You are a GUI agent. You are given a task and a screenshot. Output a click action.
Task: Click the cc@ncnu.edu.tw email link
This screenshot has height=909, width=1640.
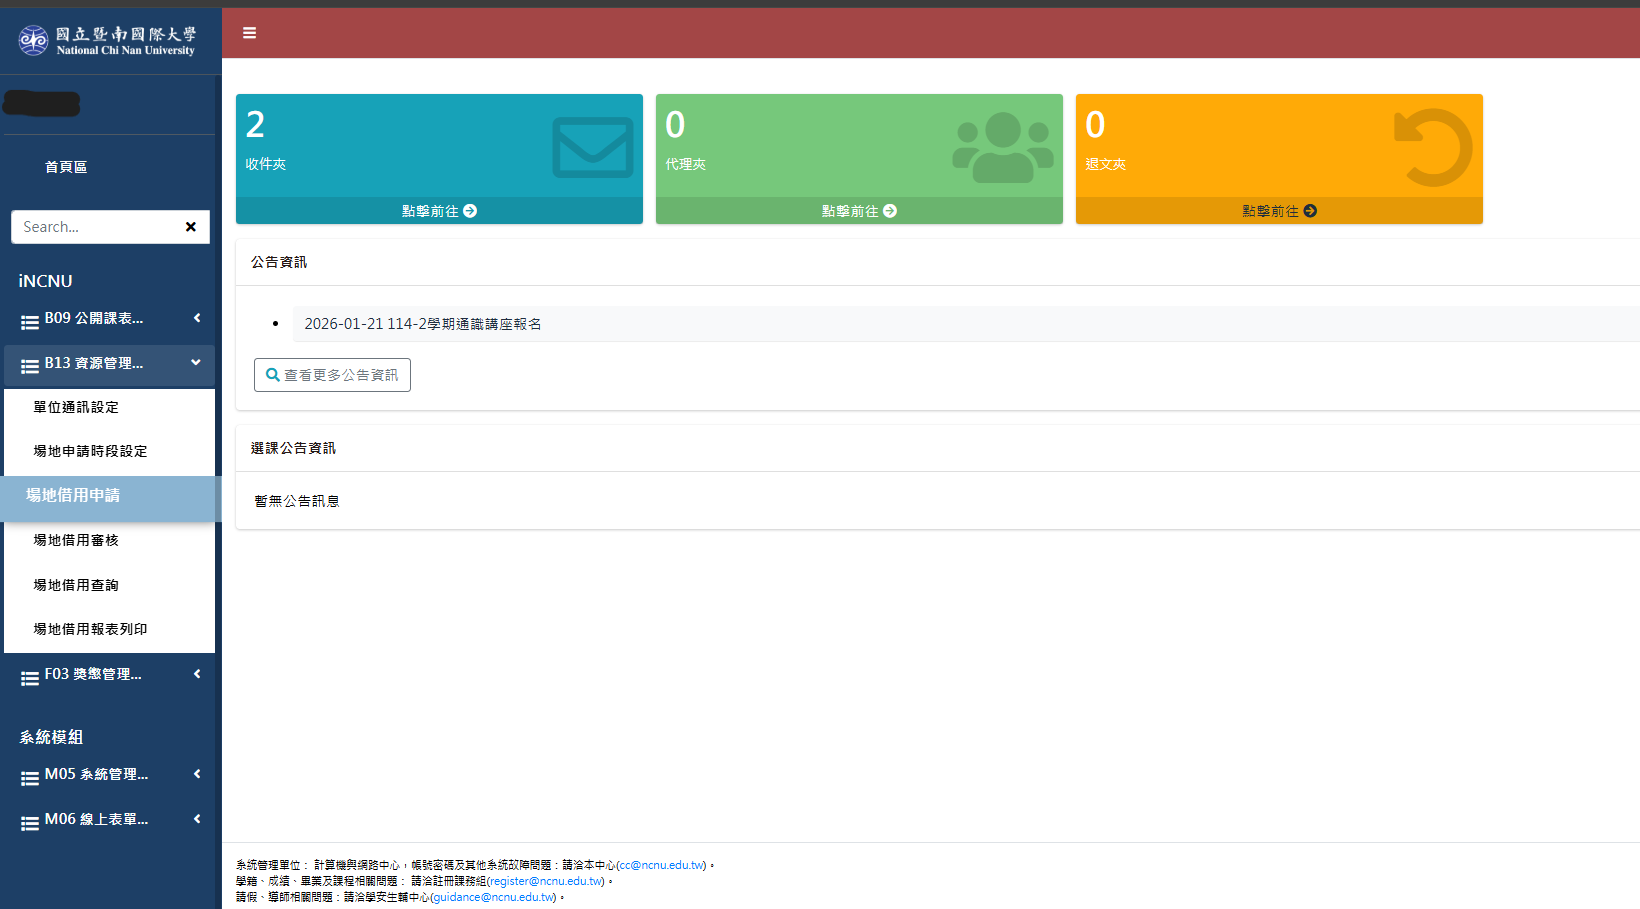coord(662,865)
